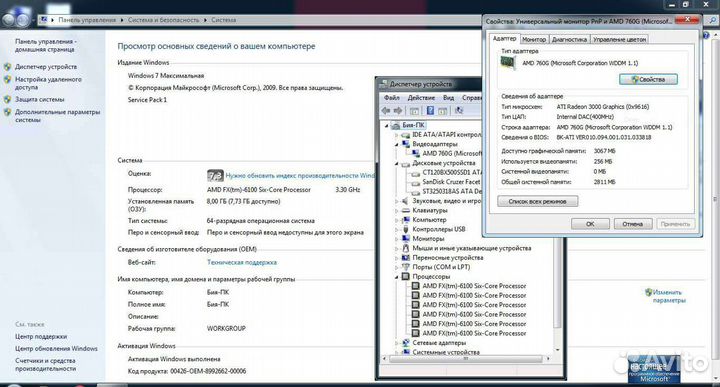Click the Порты (COM и LPT) port icon
Viewport: 720px width, 387px height.
point(405,267)
